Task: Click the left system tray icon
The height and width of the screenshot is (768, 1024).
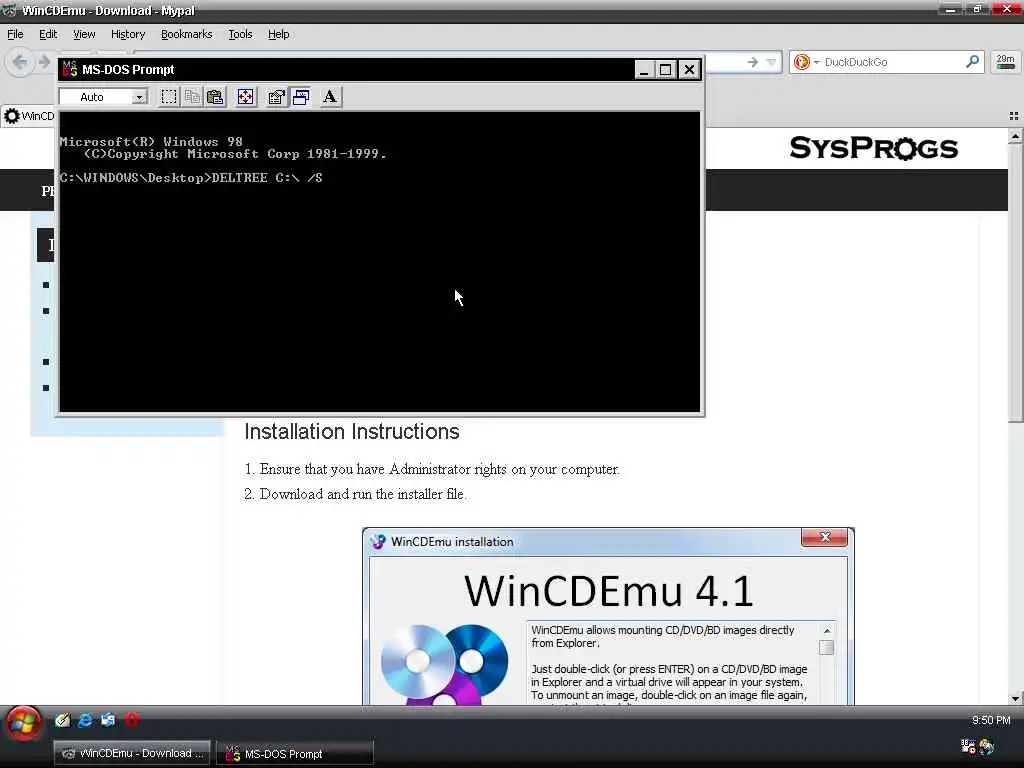Action: tap(968, 746)
